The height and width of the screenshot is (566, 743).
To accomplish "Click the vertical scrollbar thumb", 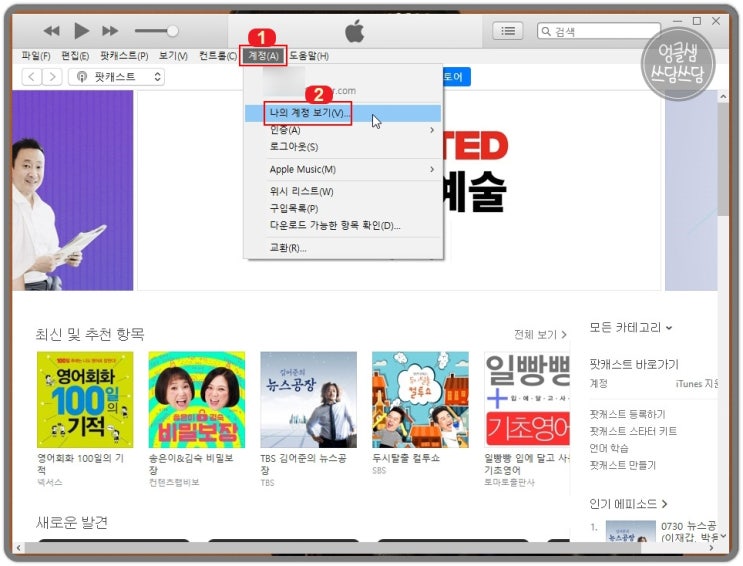I will [723, 158].
